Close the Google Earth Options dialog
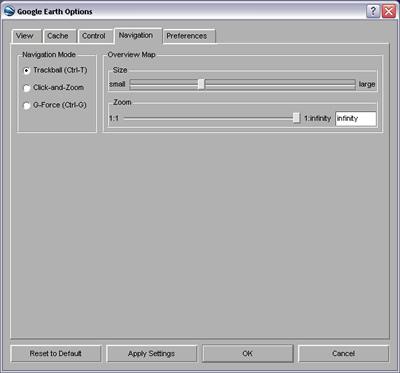Screen dimensions: 400x373 point(389,11)
